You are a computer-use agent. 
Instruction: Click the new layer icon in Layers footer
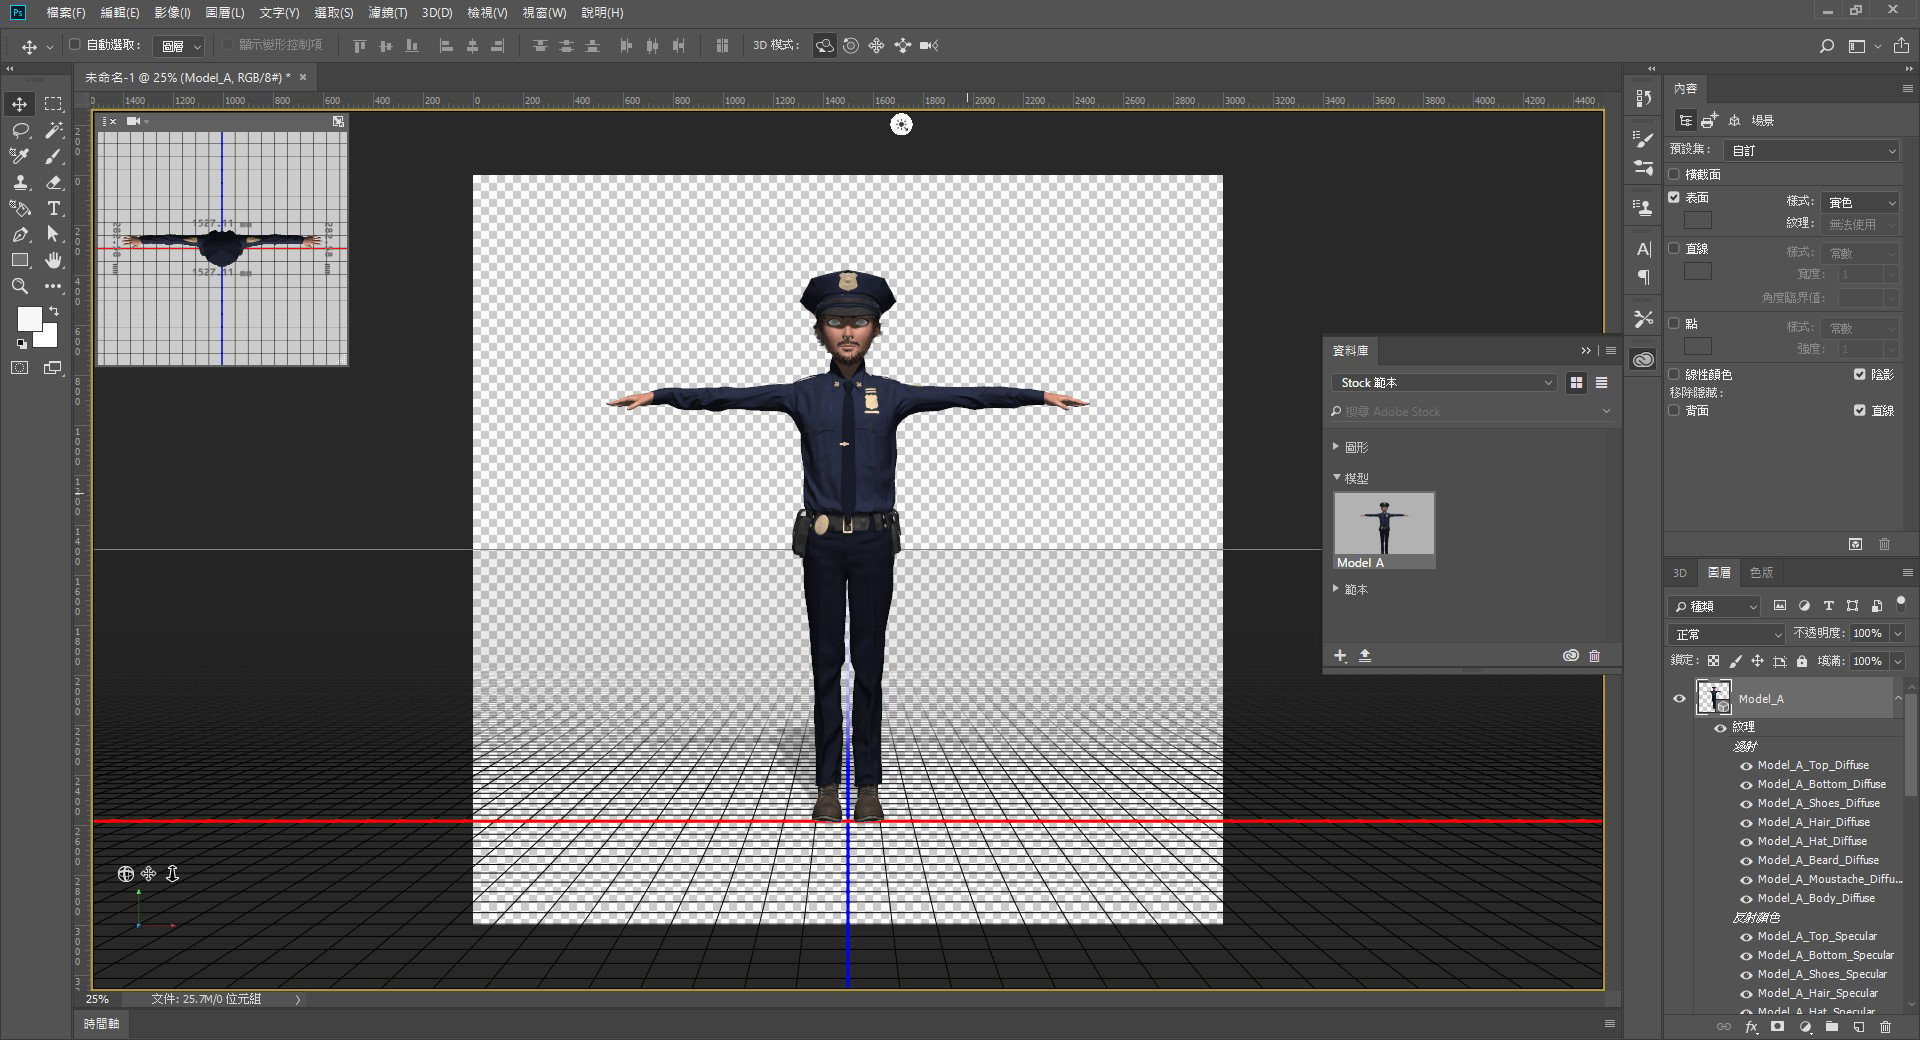(x=1859, y=1027)
